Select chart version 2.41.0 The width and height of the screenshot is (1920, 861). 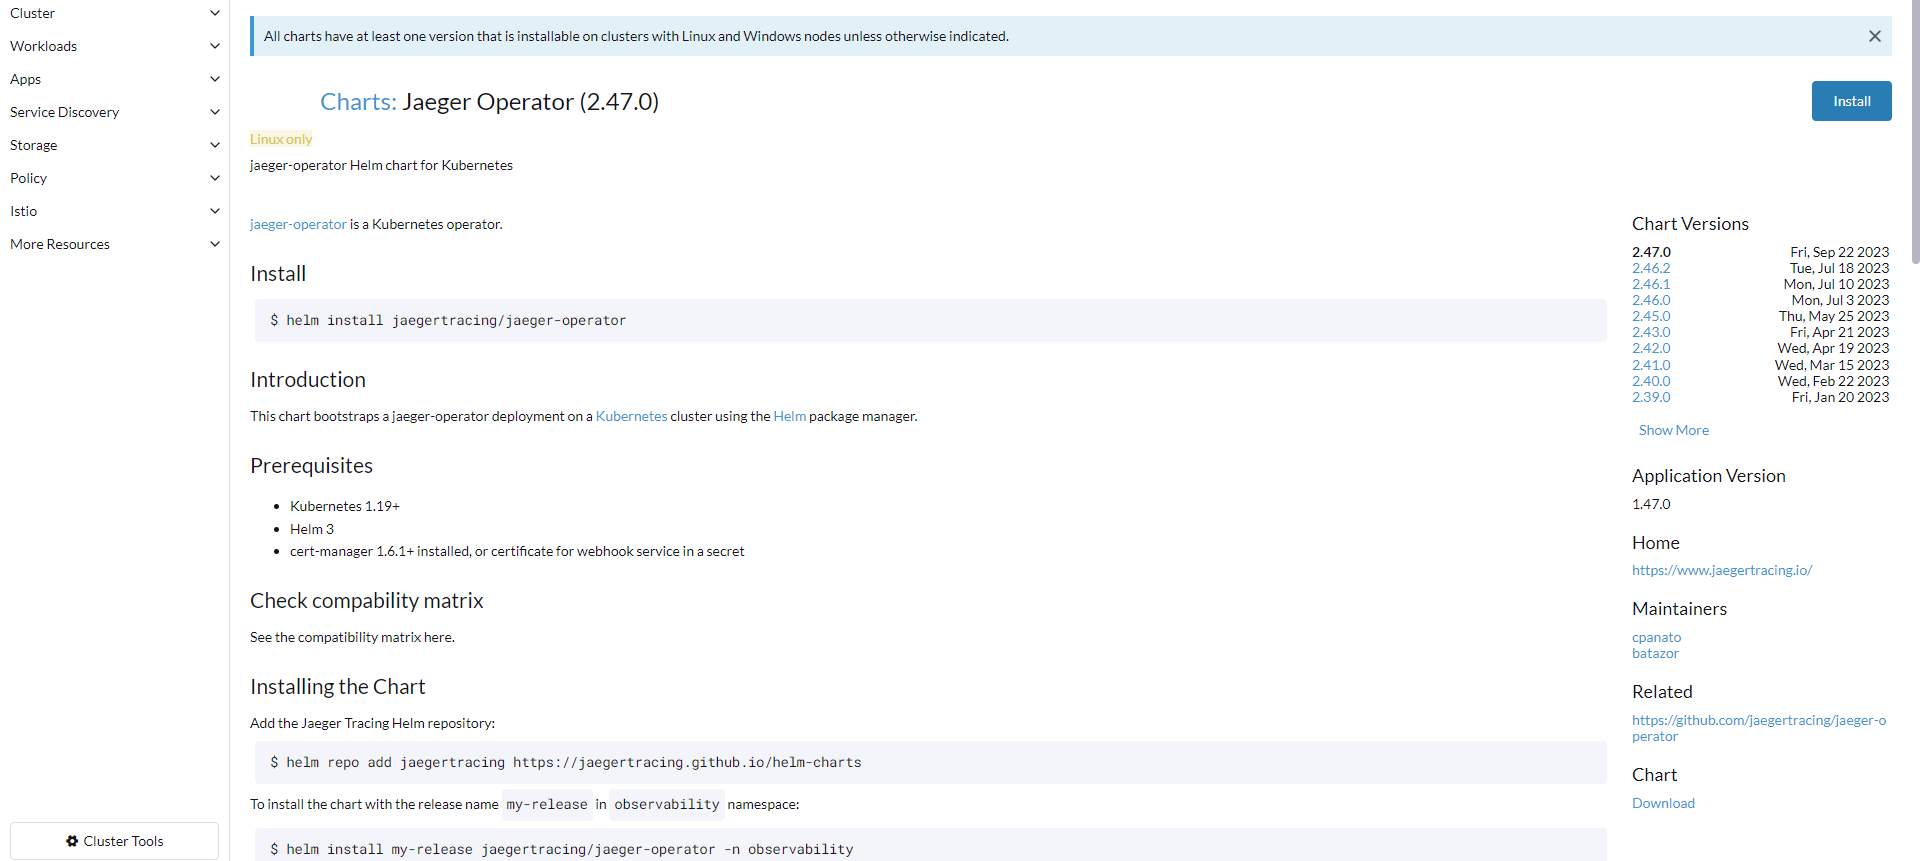(x=1651, y=365)
